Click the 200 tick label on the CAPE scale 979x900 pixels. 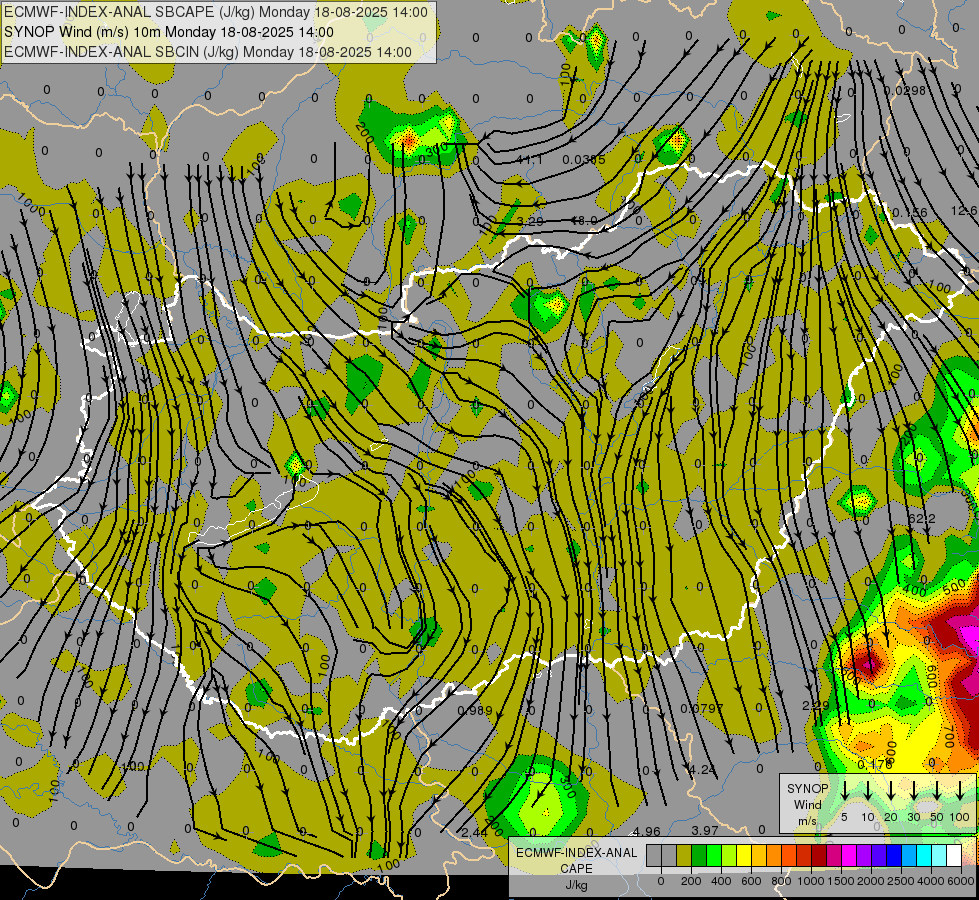coord(691,881)
